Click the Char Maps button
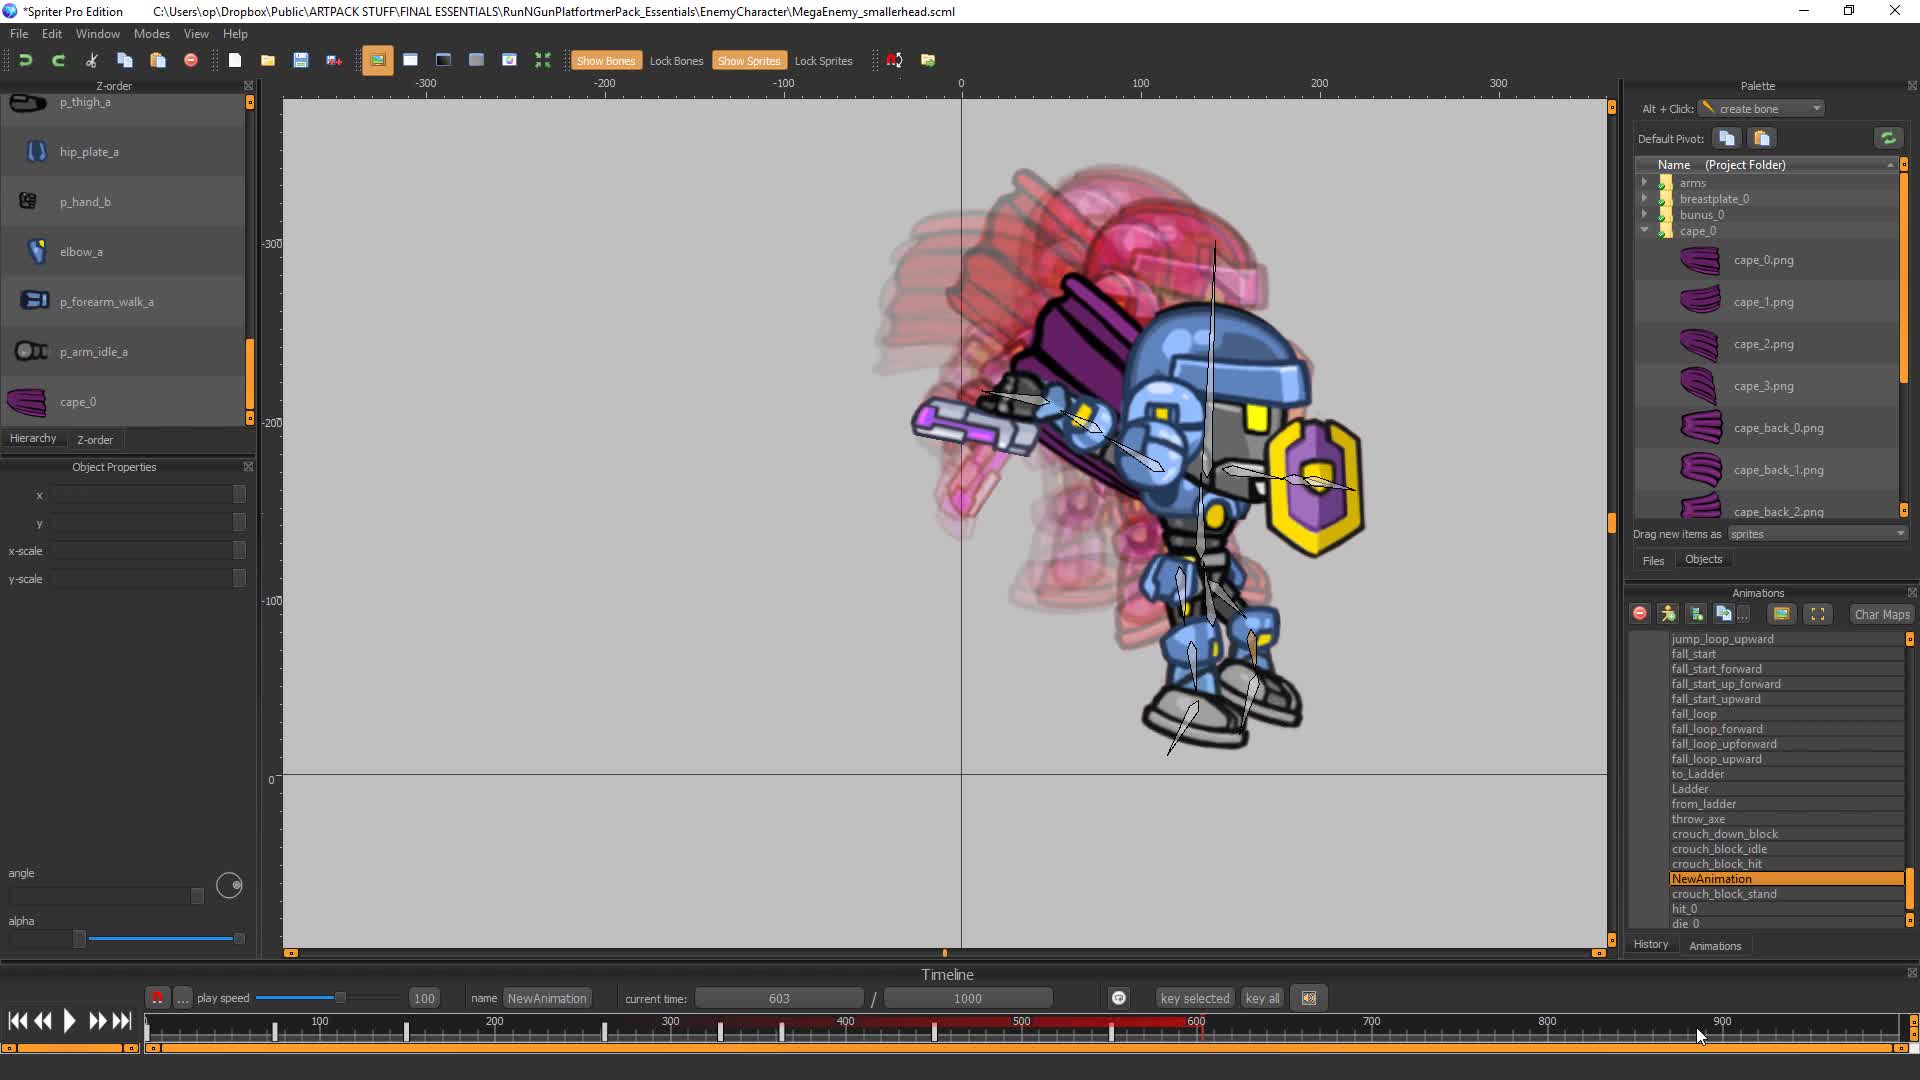The height and width of the screenshot is (1080, 1920). point(1881,615)
